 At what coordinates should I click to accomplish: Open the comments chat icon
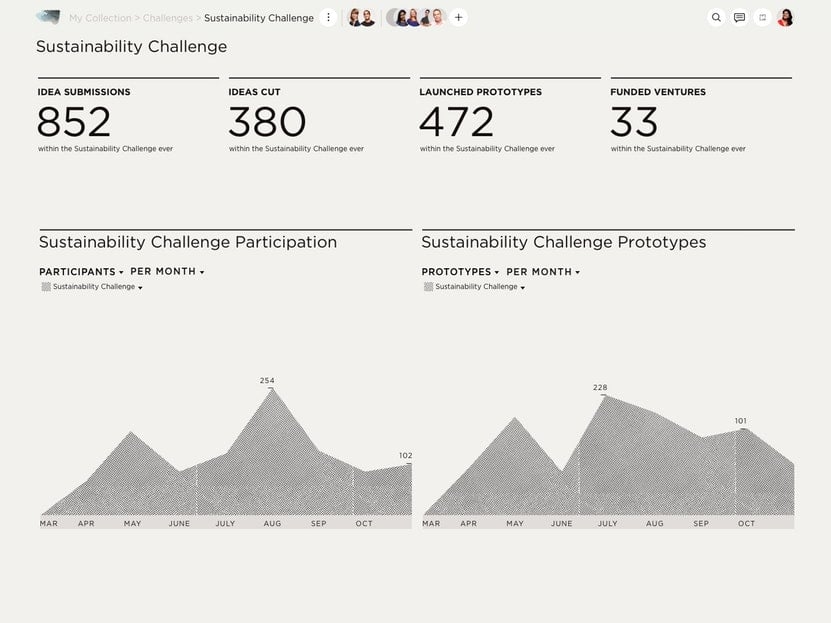(739, 17)
